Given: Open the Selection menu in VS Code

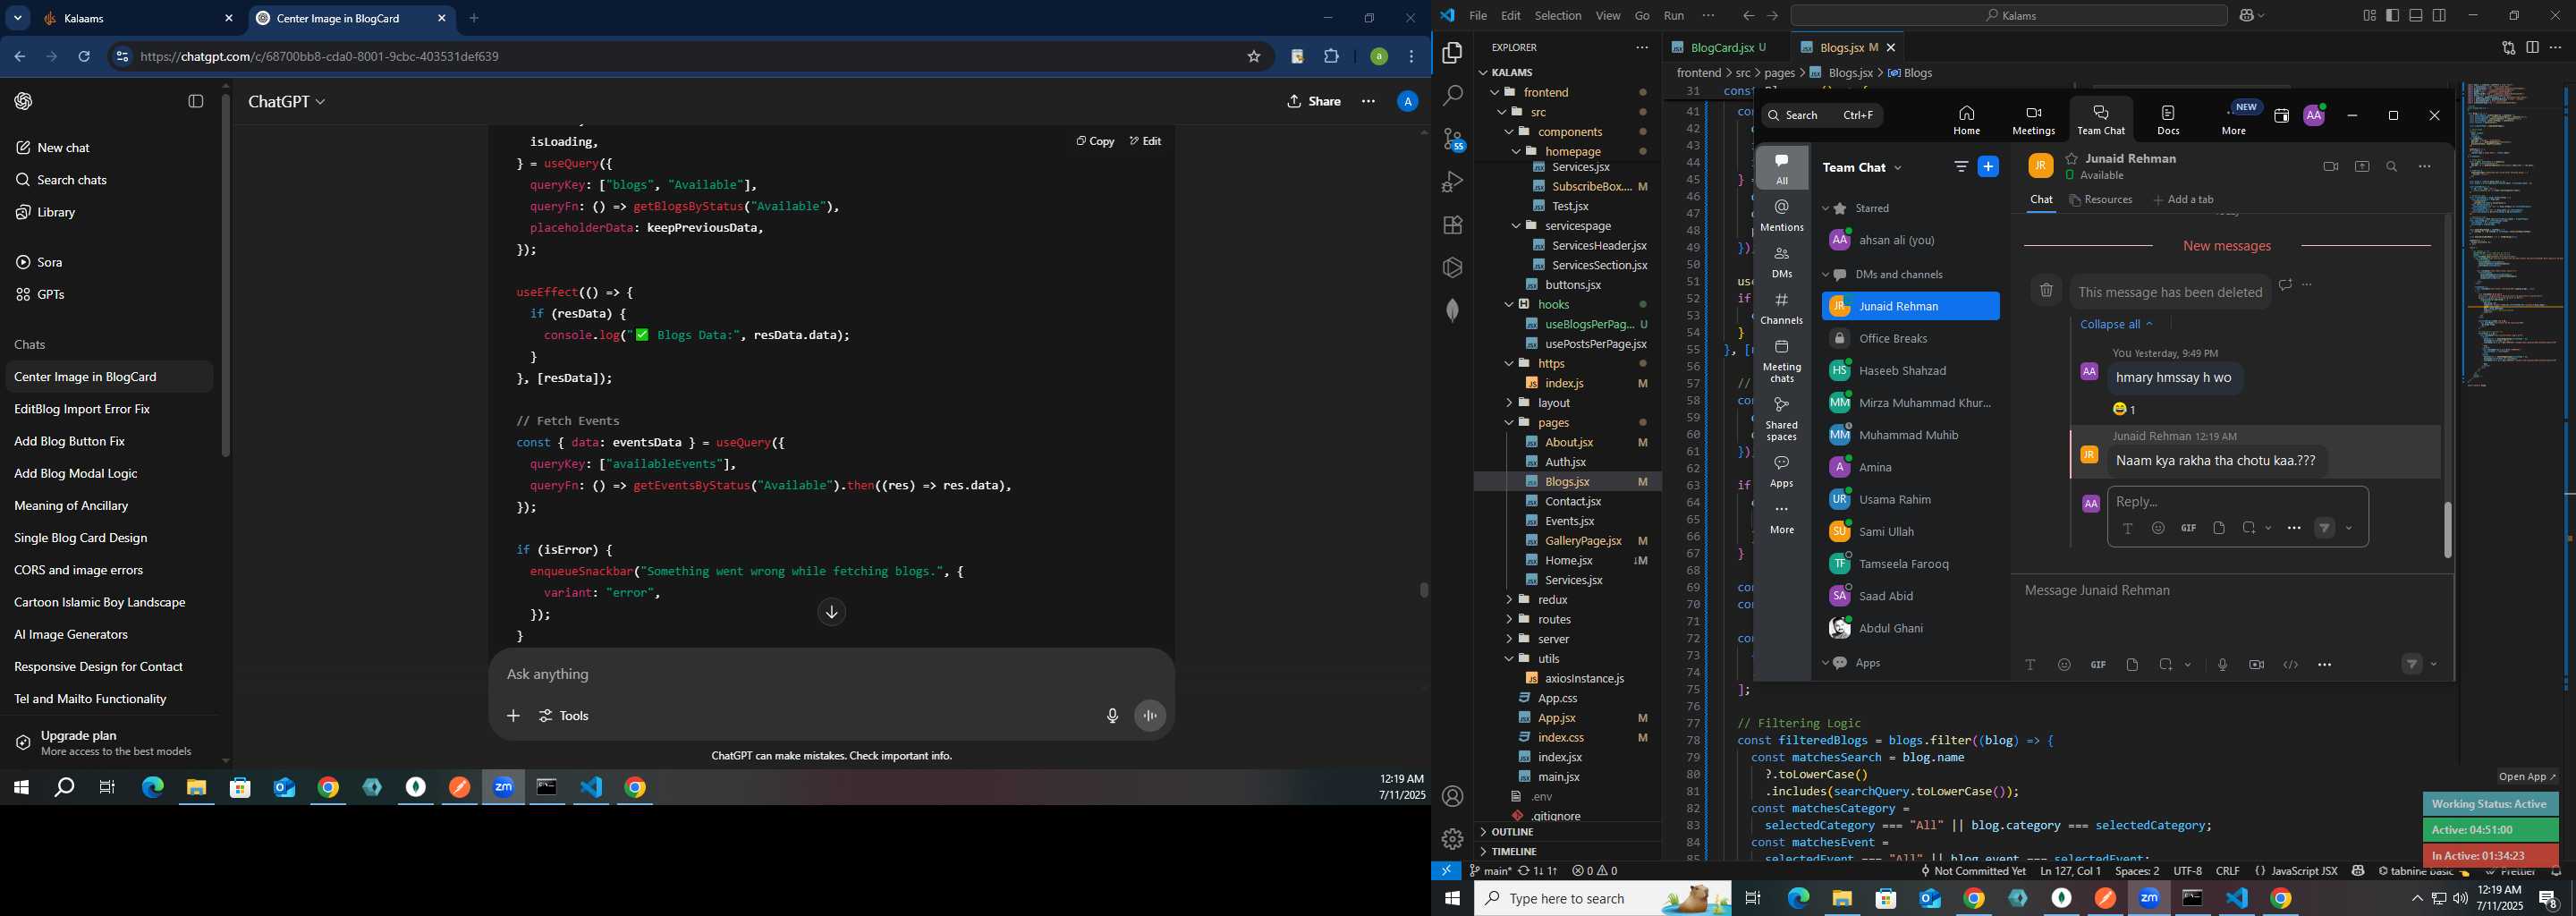Looking at the screenshot, I should (x=1558, y=15).
